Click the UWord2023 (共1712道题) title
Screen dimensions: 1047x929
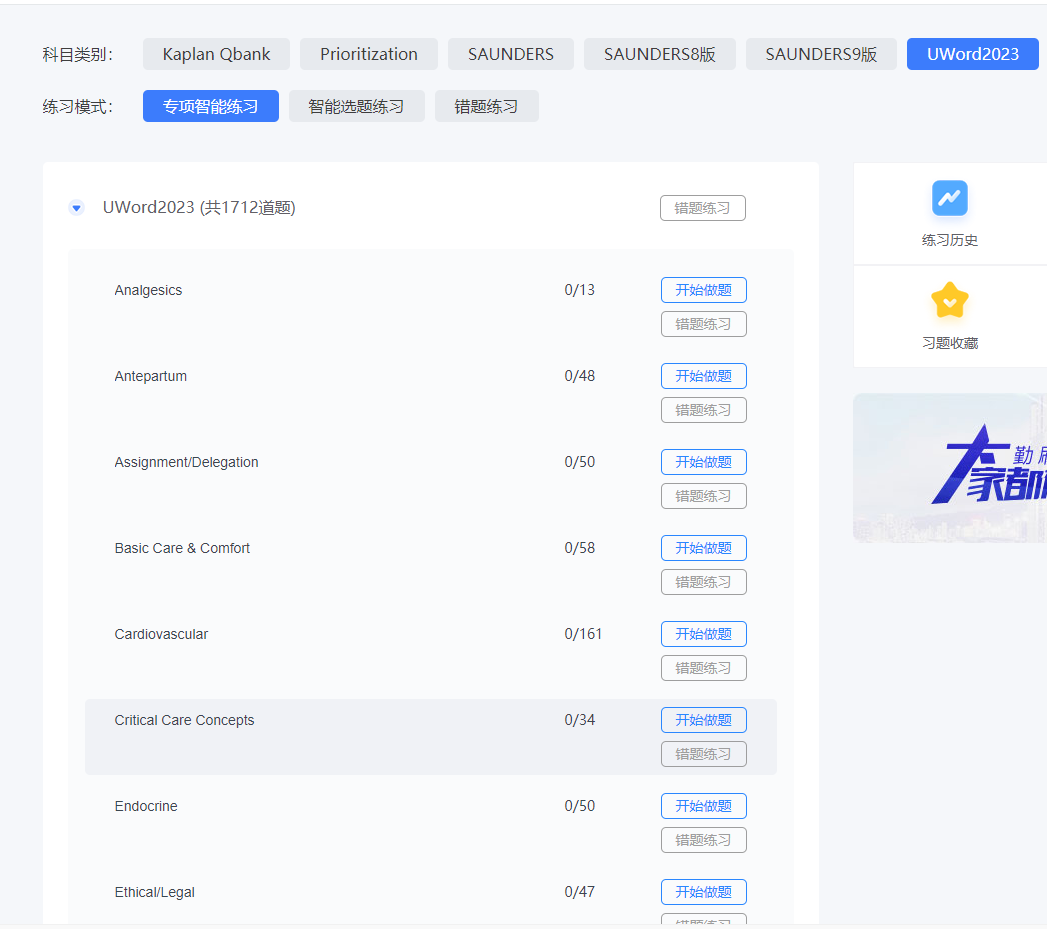[199, 208]
